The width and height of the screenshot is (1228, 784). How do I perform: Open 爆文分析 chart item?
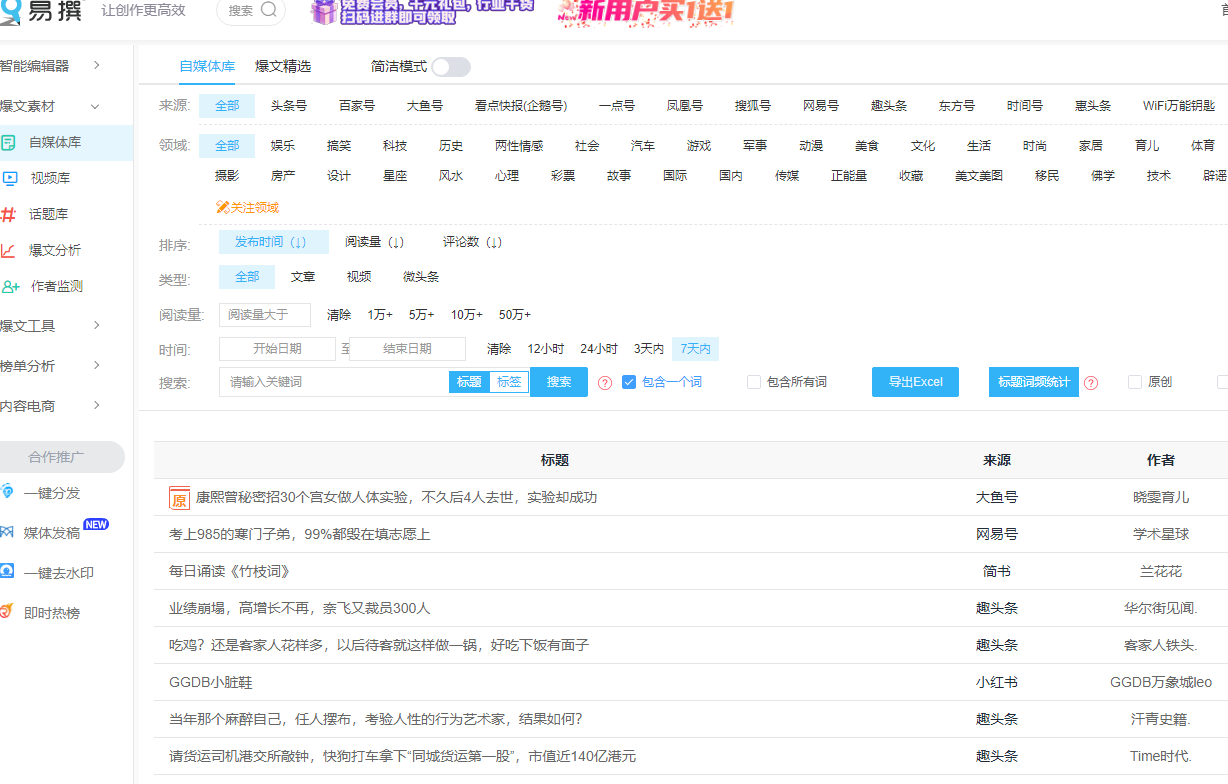(x=54, y=250)
